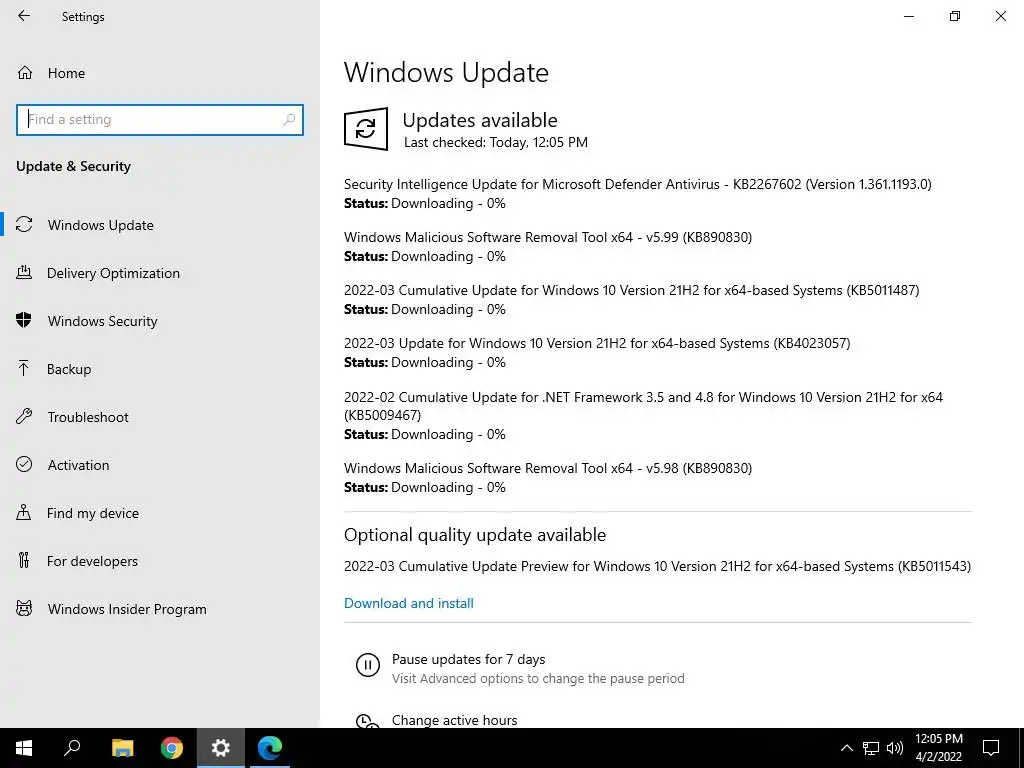Click the KB5011543 Cumulative Update Preview text

click(657, 566)
